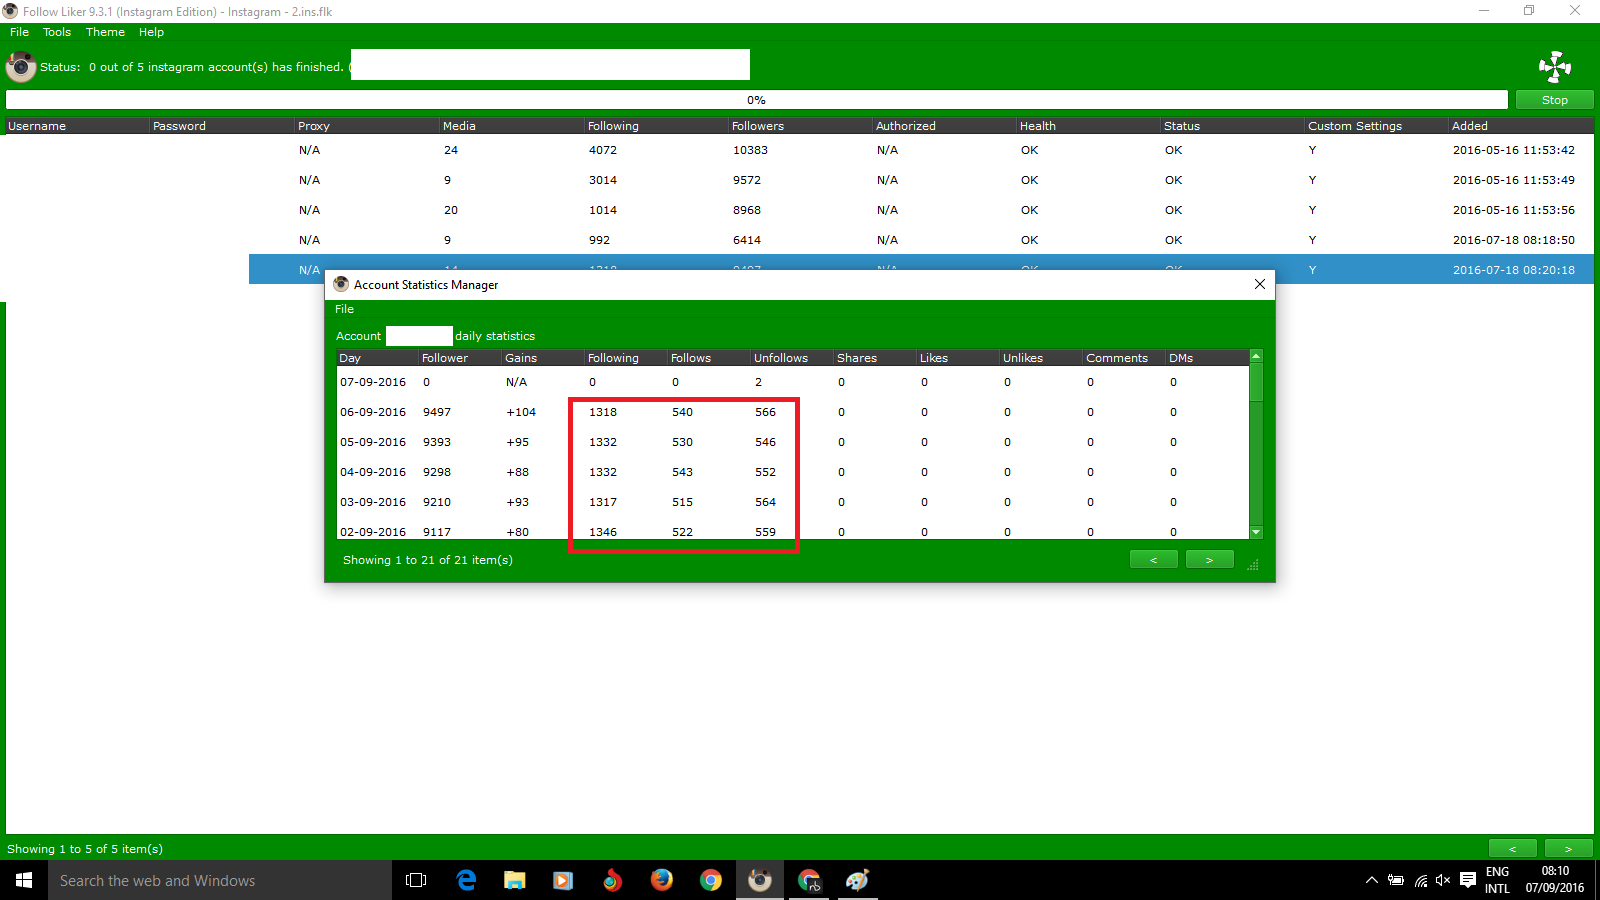Click main window previous page button
Image resolution: width=1600 pixels, height=900 pixels.
click(x=1512, y=849)
